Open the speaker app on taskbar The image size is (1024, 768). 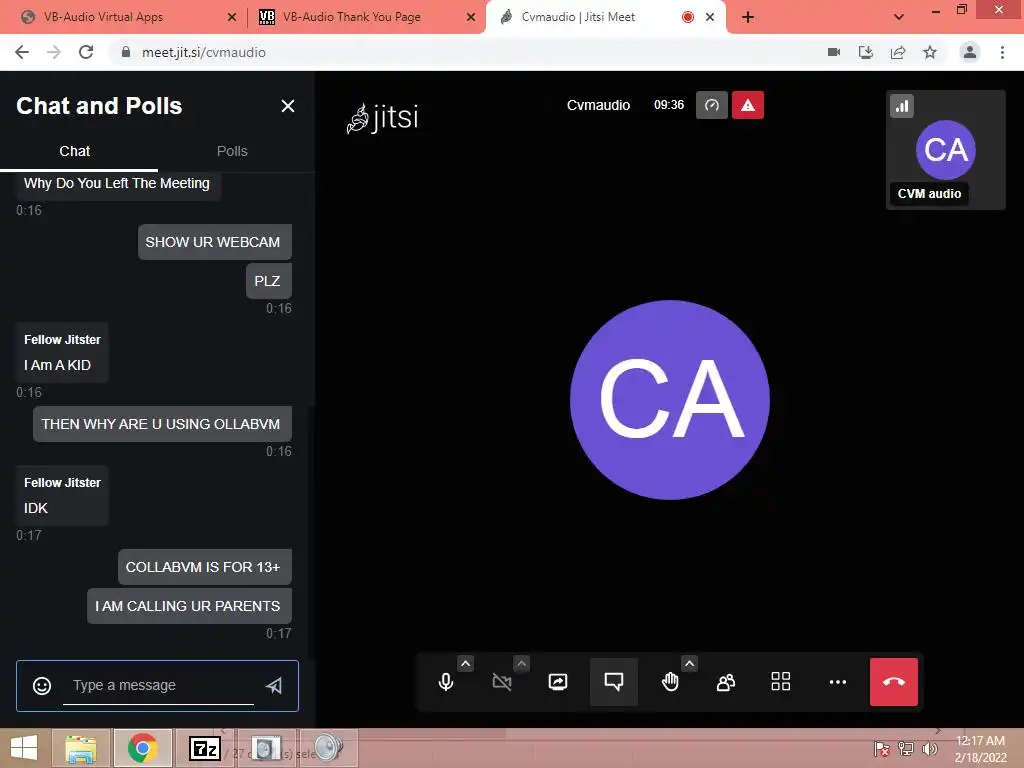click(328, 748)
